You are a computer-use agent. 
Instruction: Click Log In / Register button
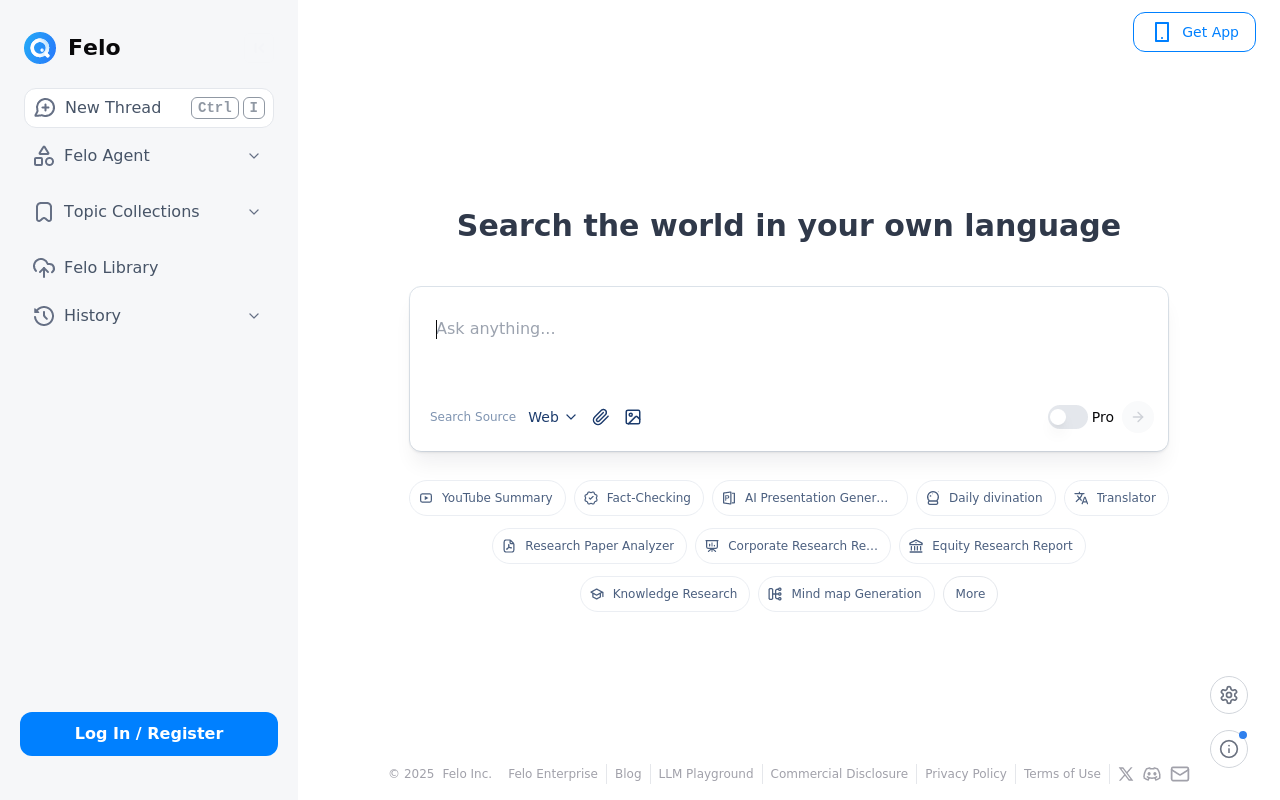point(149,734)
